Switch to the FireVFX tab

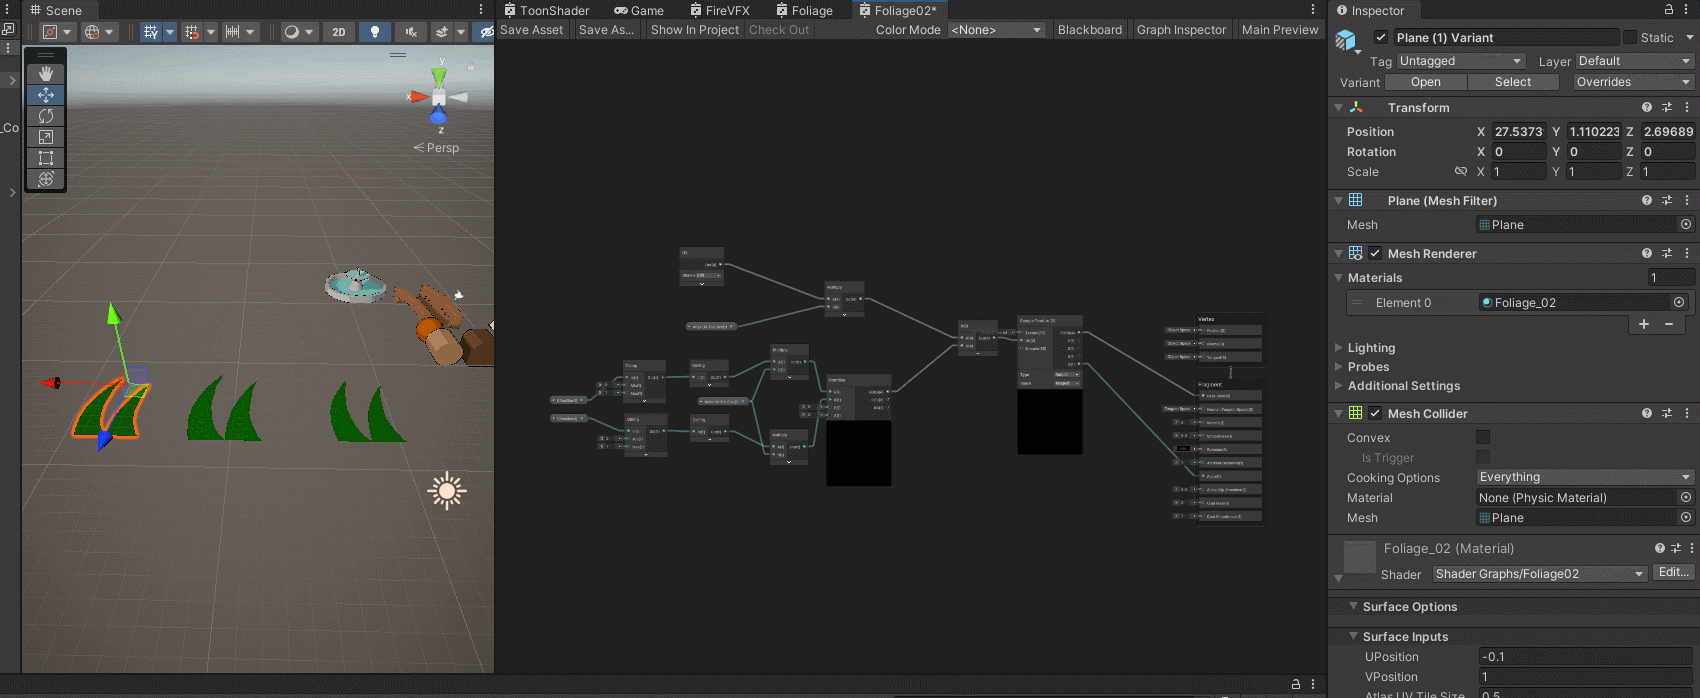[x=720, y=10]
